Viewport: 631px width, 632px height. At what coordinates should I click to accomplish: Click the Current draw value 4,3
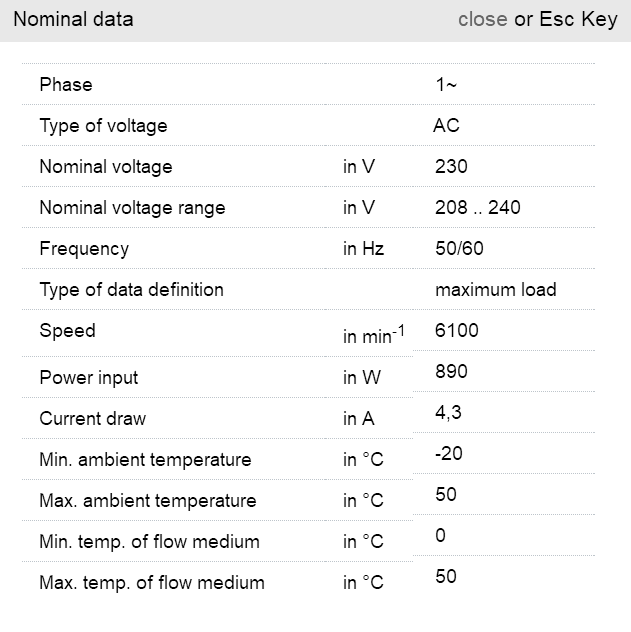tap(448, 412)
